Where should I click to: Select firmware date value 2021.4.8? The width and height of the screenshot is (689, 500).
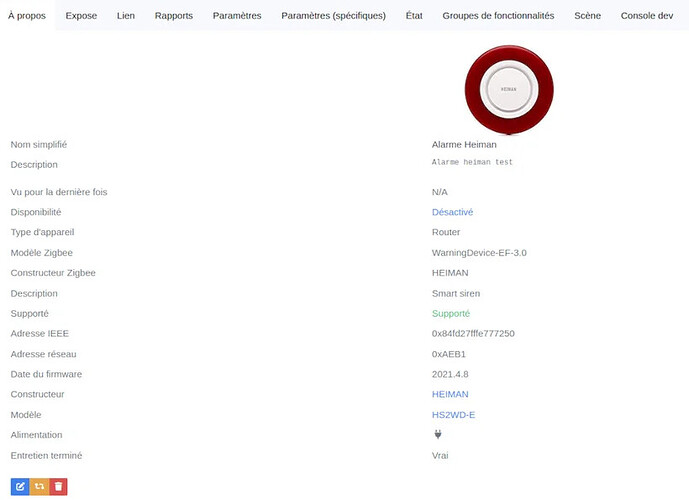[x=450, y=374]
